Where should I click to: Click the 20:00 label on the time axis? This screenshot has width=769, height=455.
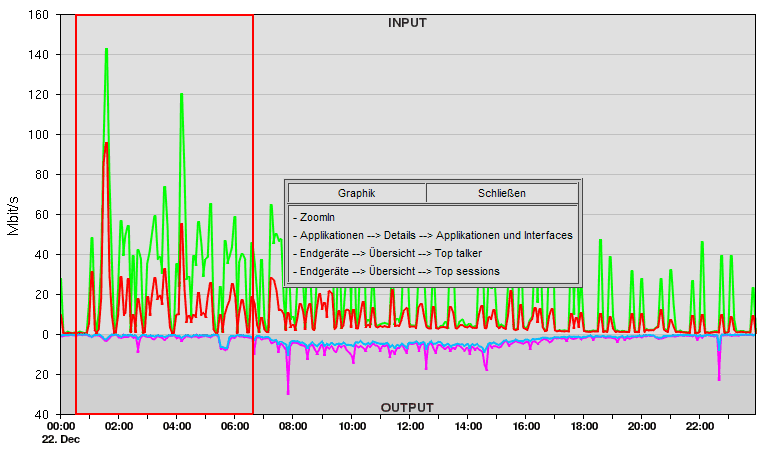click(x=642, y=425)
